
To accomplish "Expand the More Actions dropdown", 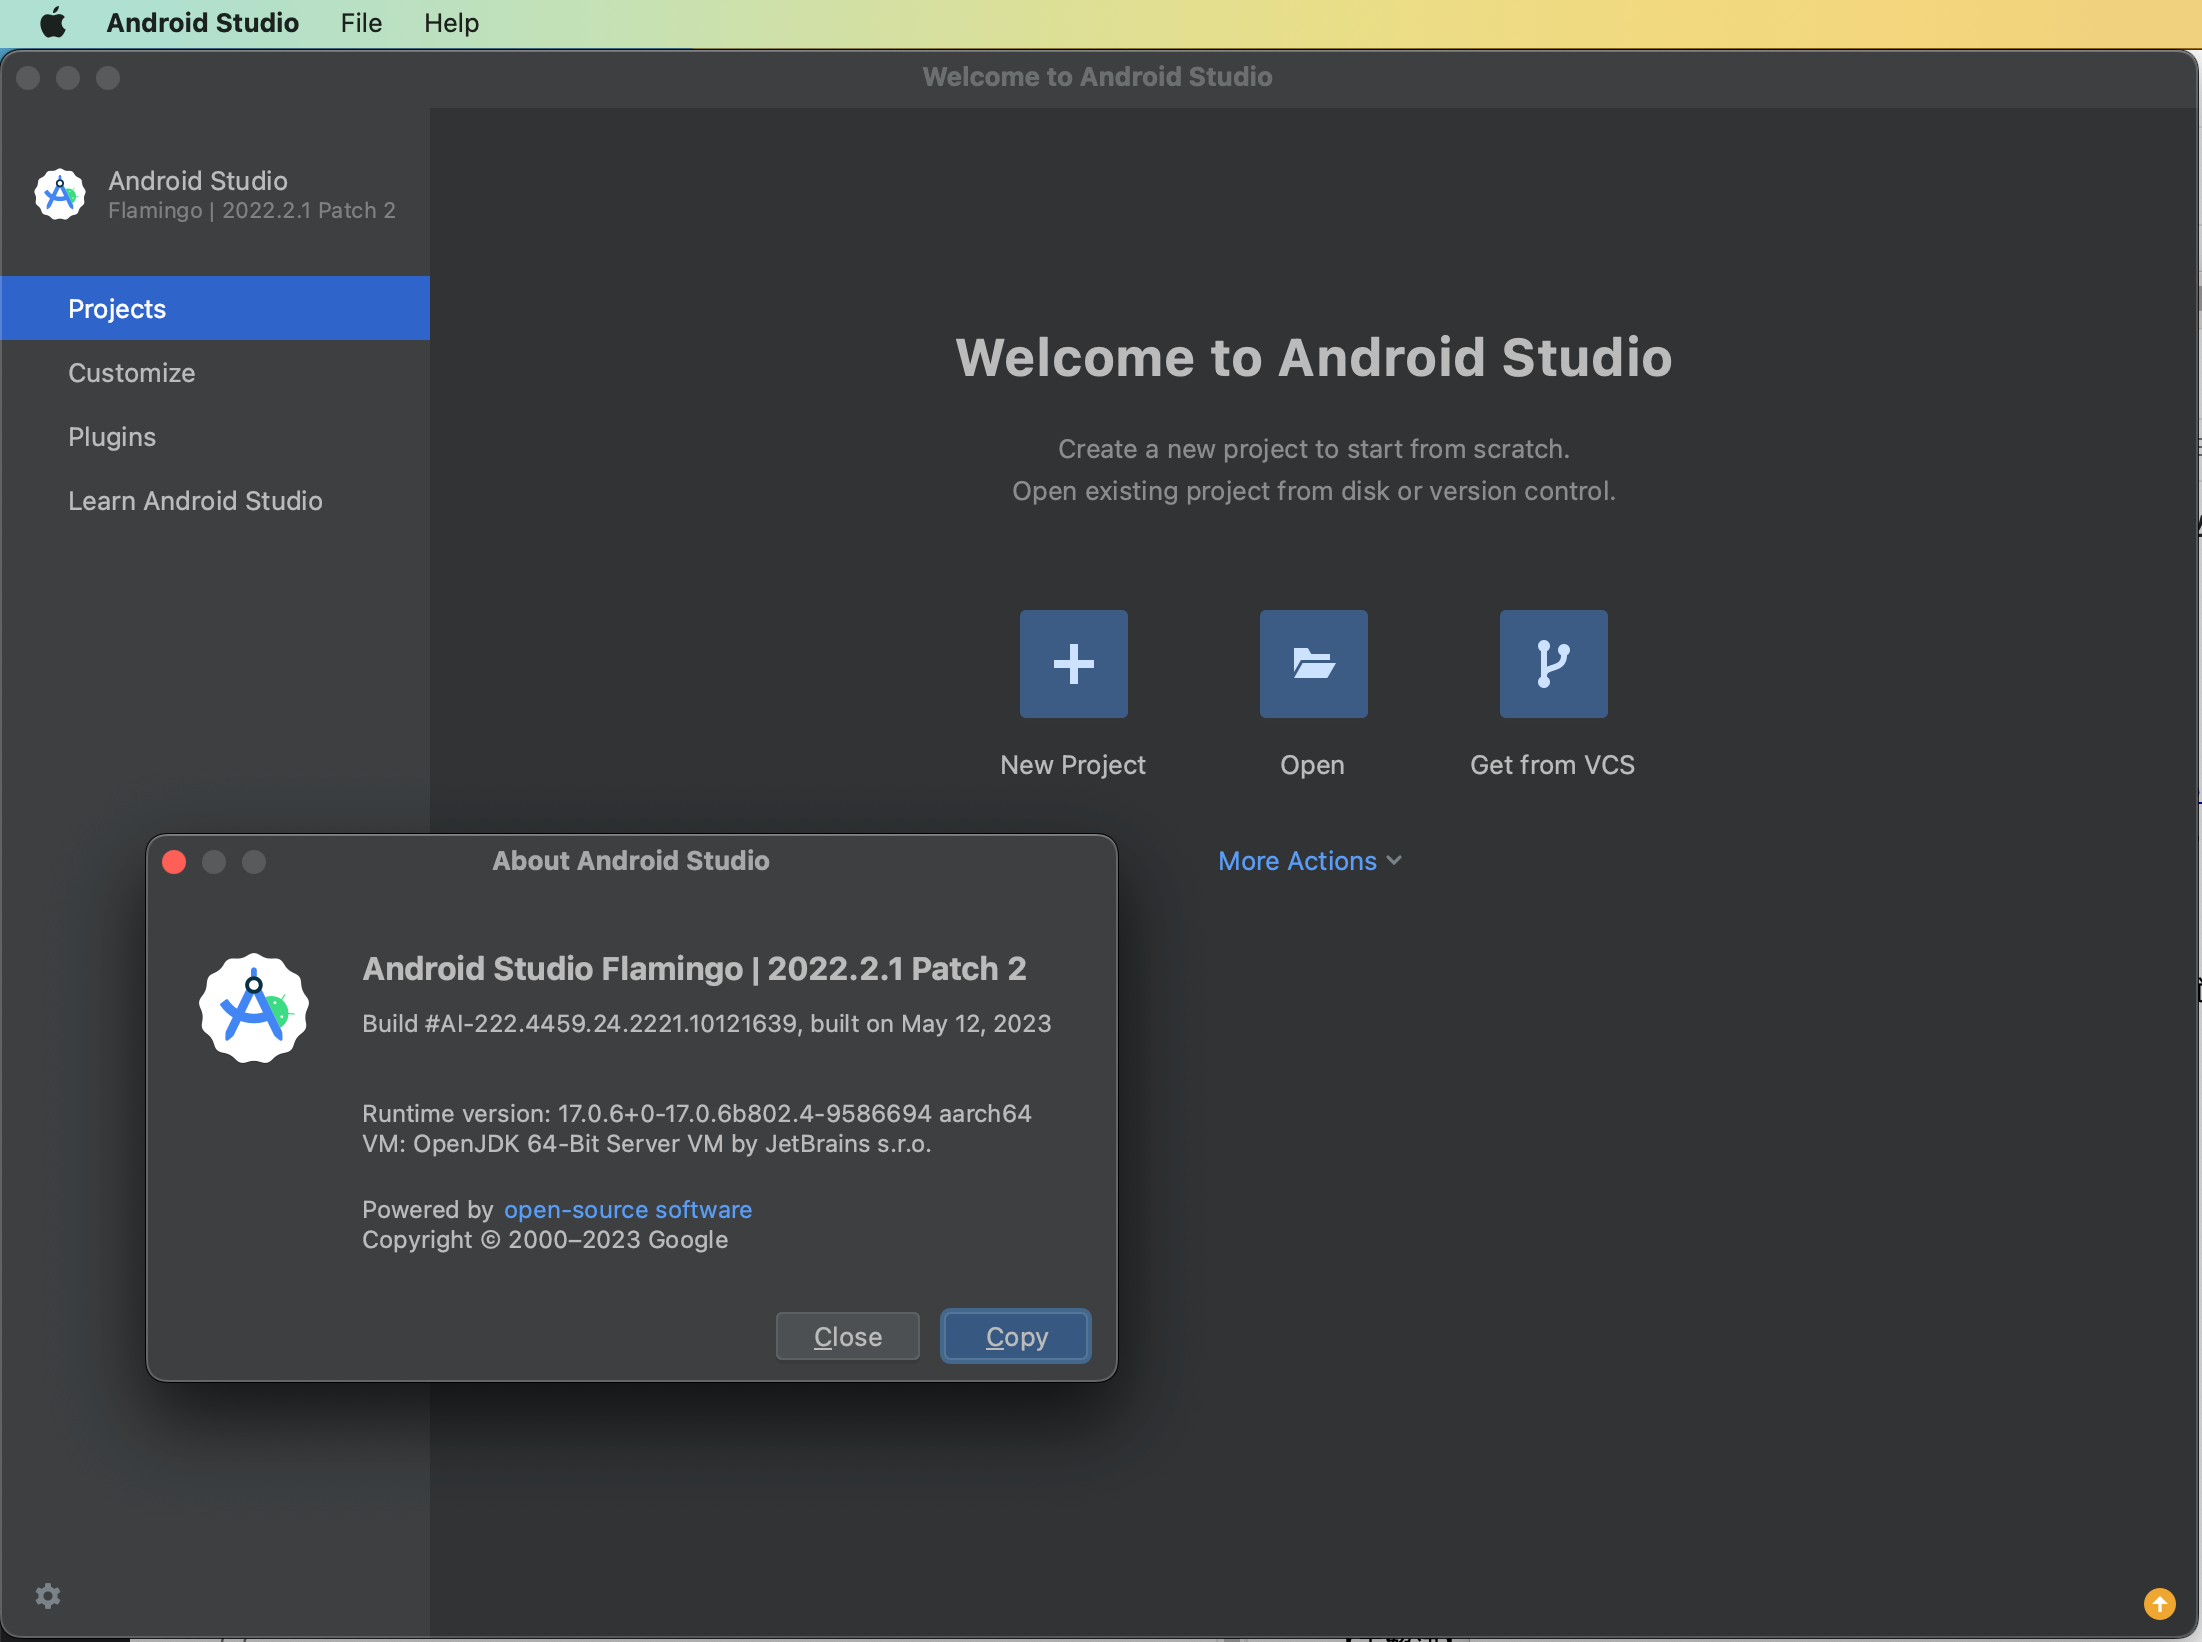I will pyautogui.click(x=1310, y=861).
